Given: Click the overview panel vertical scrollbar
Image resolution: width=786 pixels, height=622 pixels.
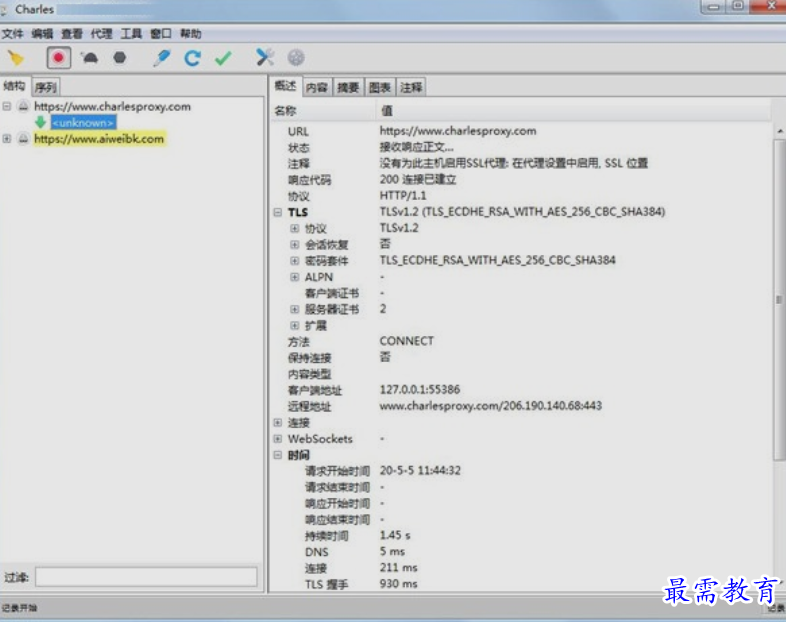Looking at the screenshot, I should 779,300.
